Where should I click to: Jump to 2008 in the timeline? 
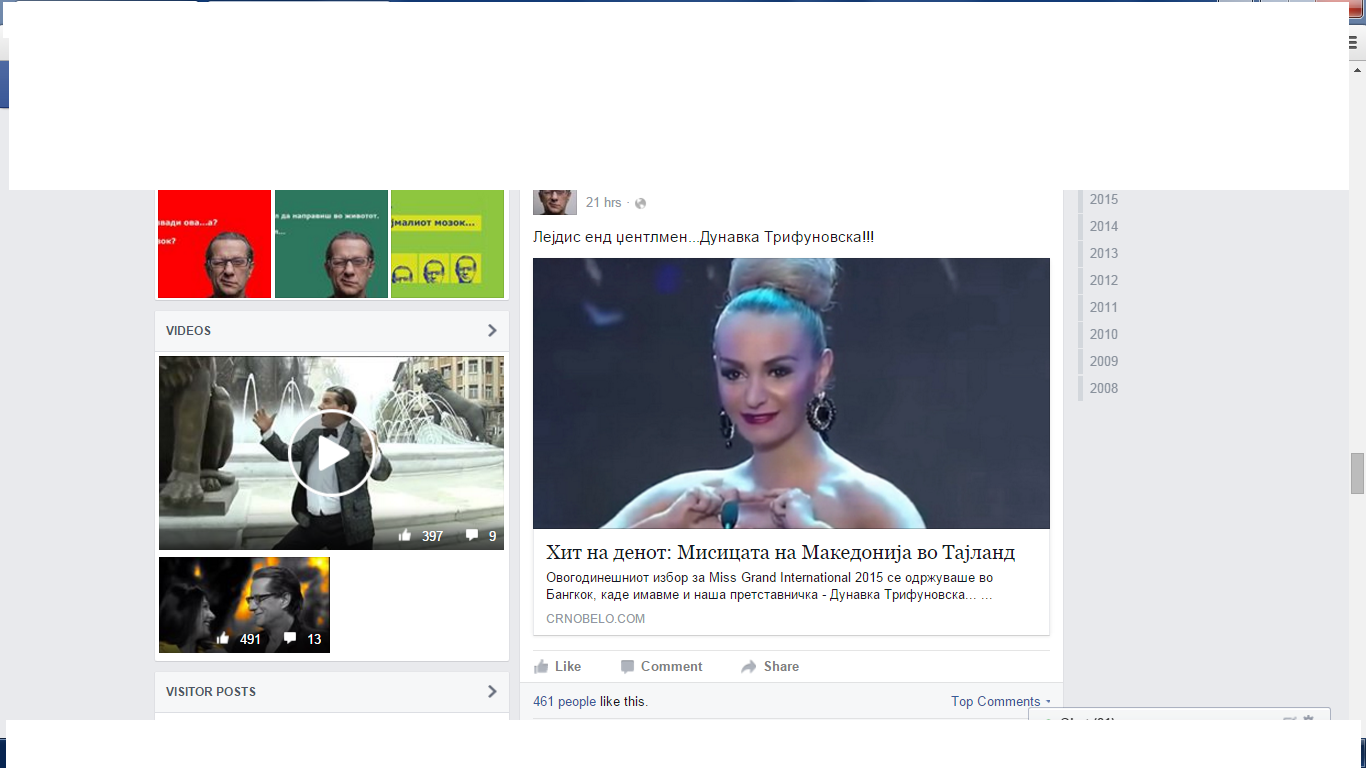click(1104, 389)
